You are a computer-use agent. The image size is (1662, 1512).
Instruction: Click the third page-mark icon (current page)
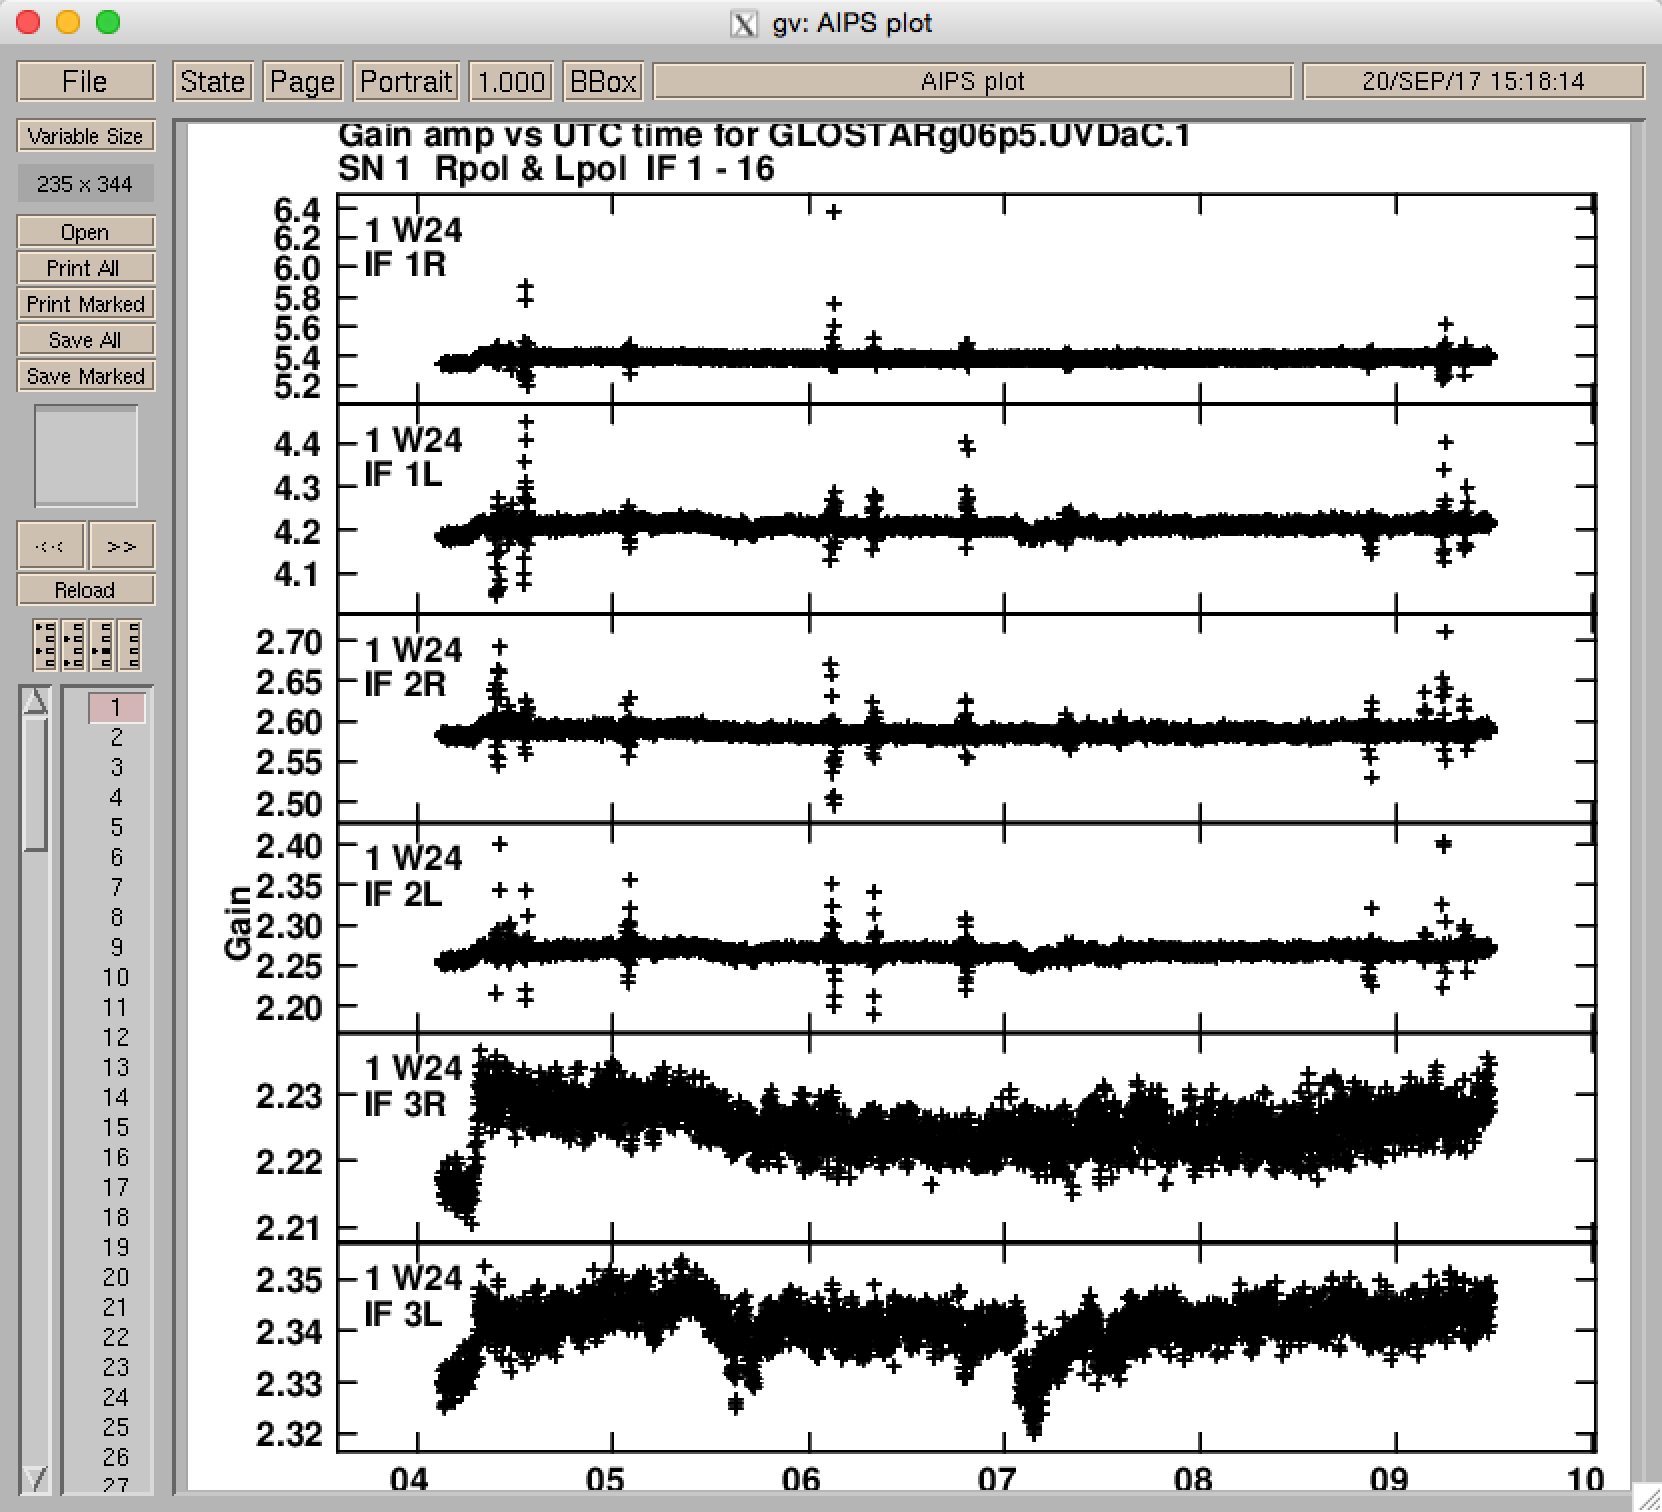click(101, 644)
